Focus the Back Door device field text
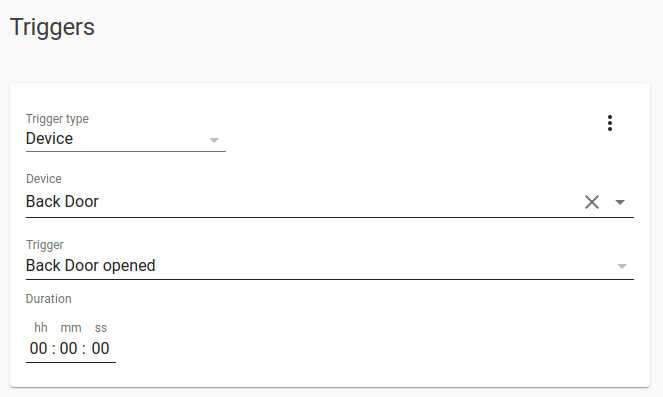This screenshot has width=663, height=397. tap(62, 202)
